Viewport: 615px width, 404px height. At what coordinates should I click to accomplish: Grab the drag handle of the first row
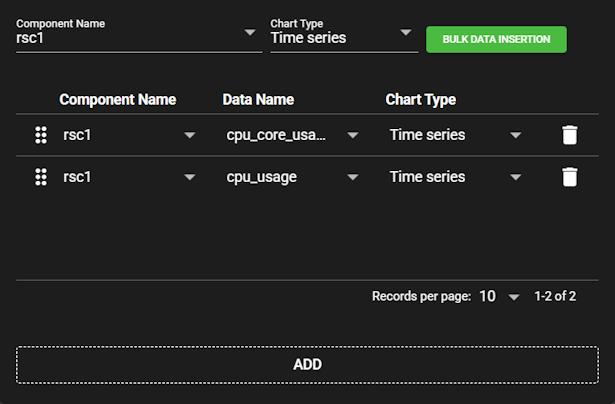[x=41, y=135]
